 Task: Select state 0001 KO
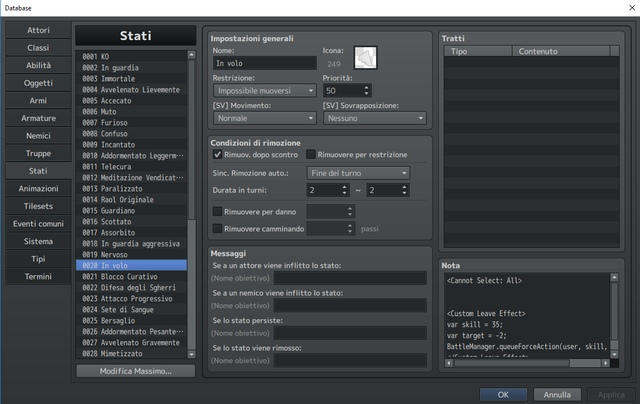[x=131, y=56]
